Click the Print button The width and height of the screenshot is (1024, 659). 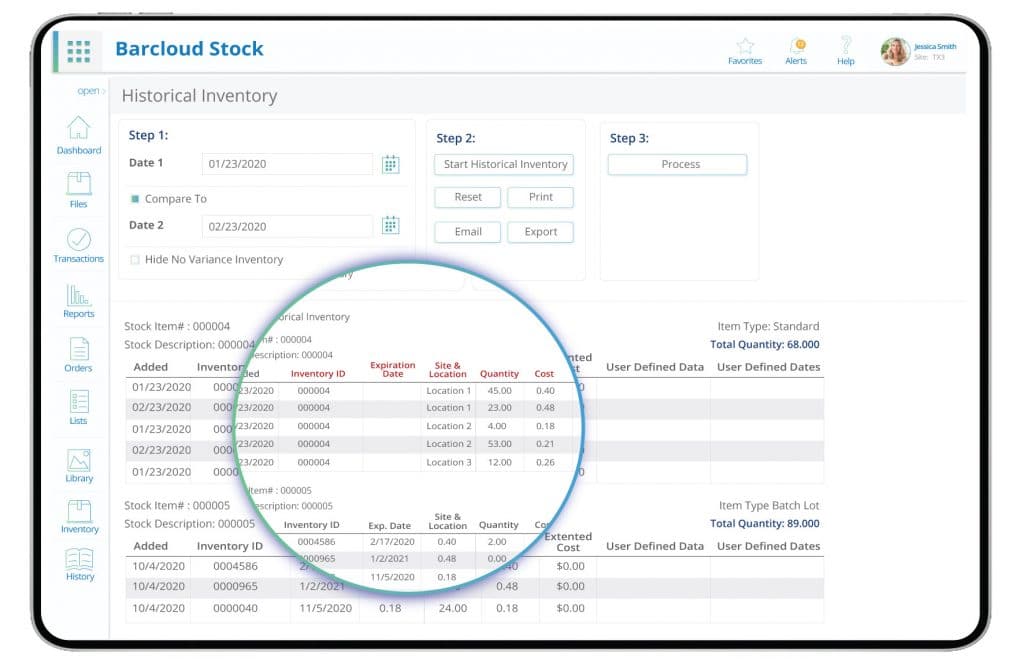coord(541,197)
